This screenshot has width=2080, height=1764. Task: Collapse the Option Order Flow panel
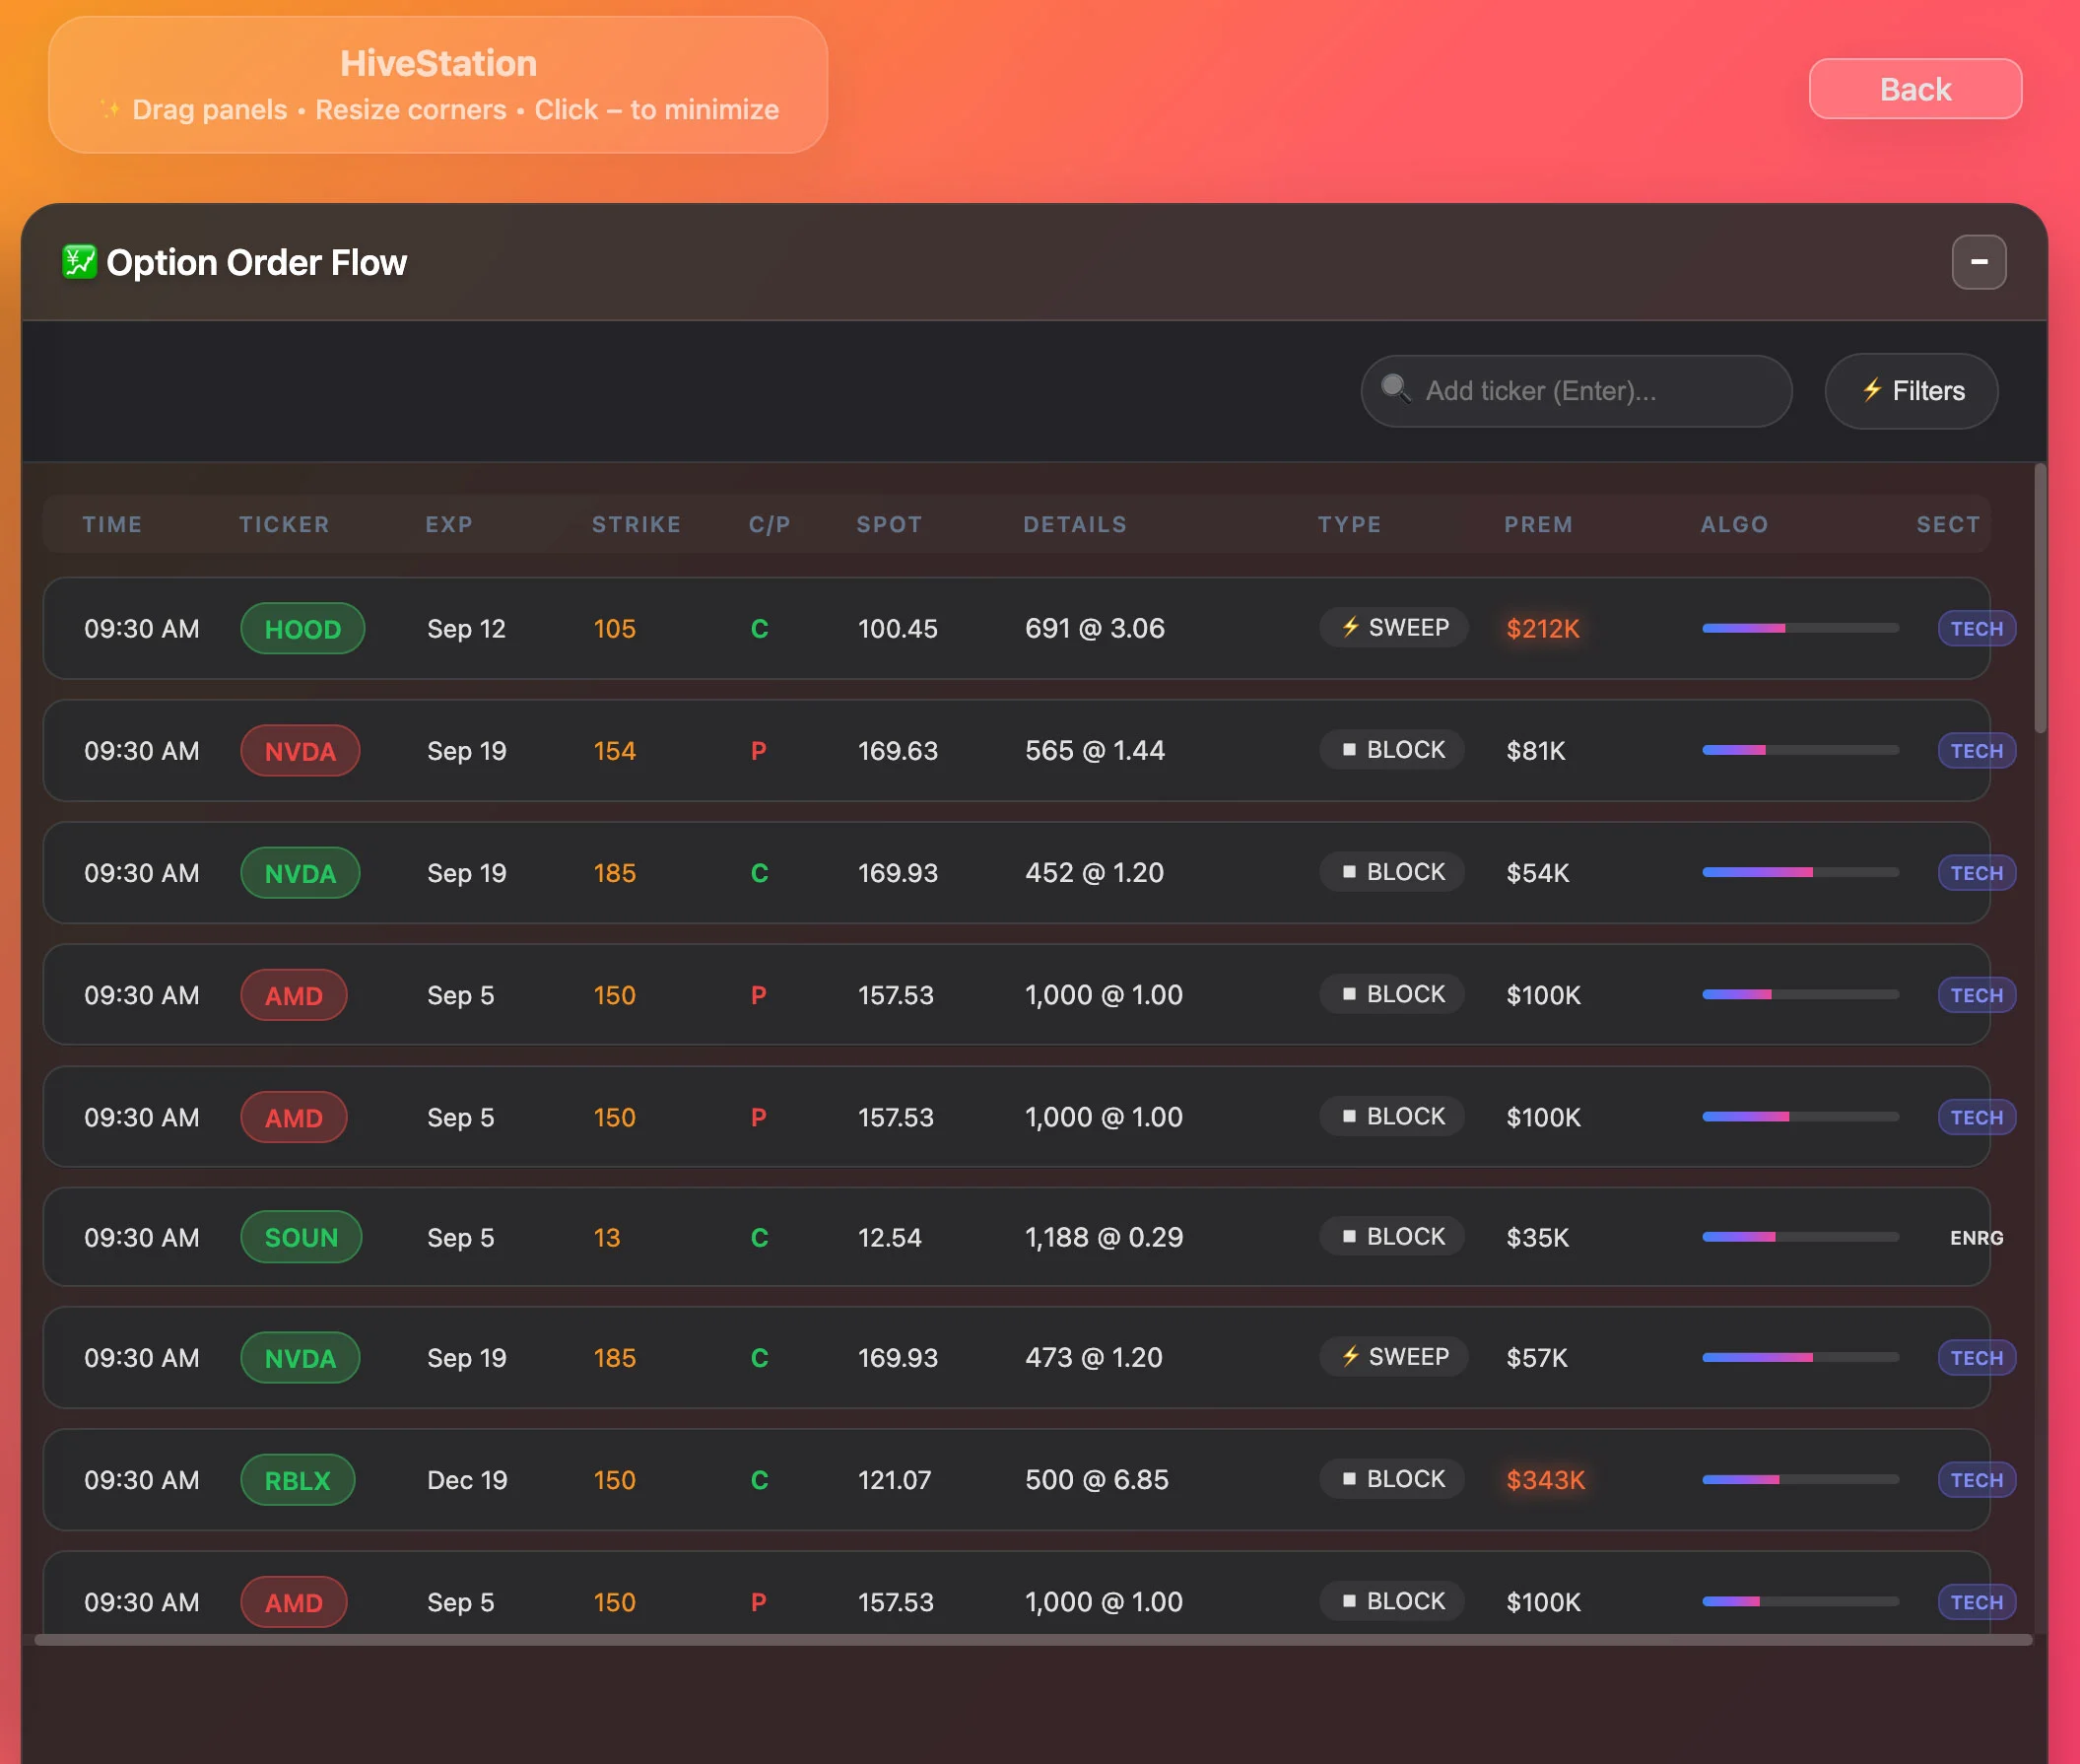click(x=1979, y=261)
